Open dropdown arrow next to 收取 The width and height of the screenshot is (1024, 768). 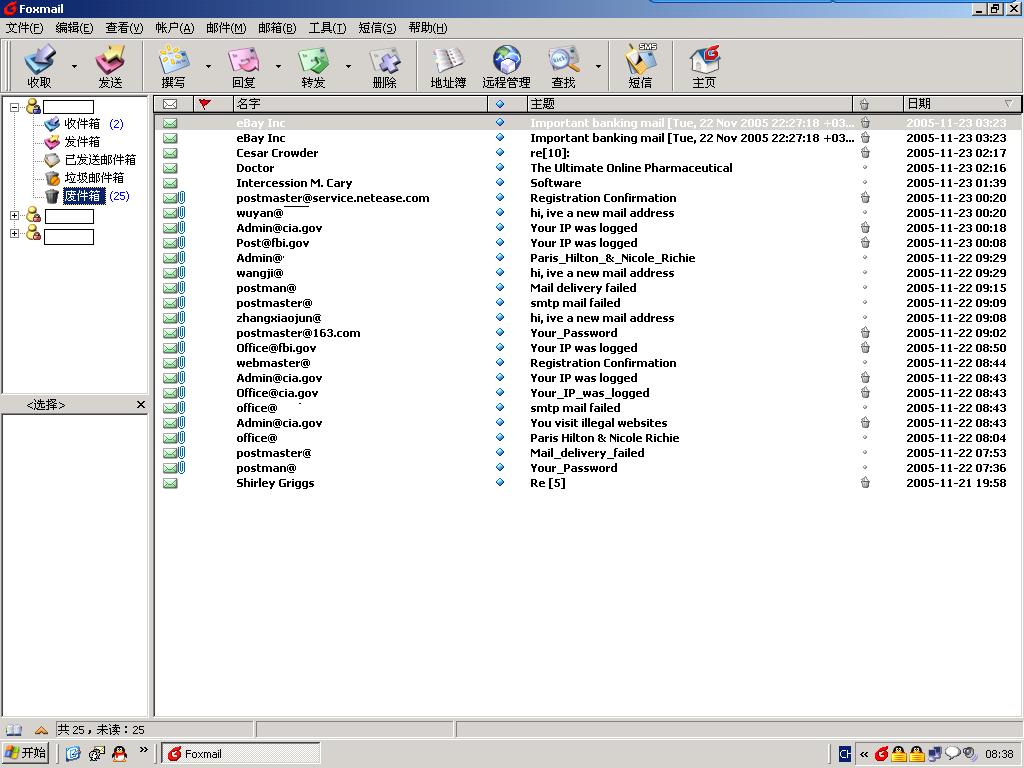tap(74, 67)
